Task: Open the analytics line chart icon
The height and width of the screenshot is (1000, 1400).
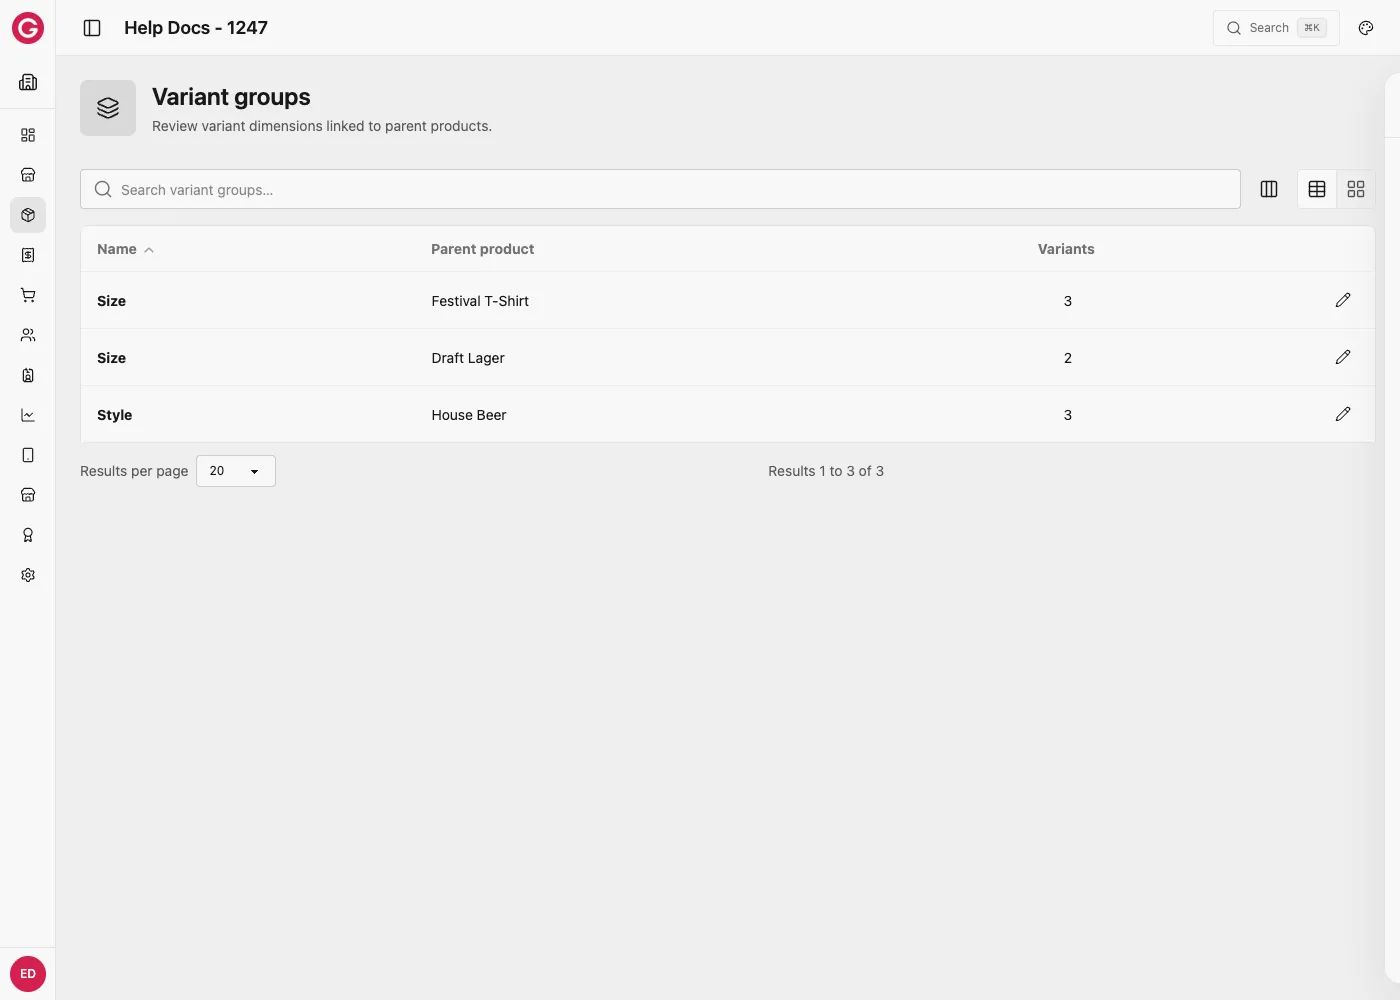Action: coord(28,415)
